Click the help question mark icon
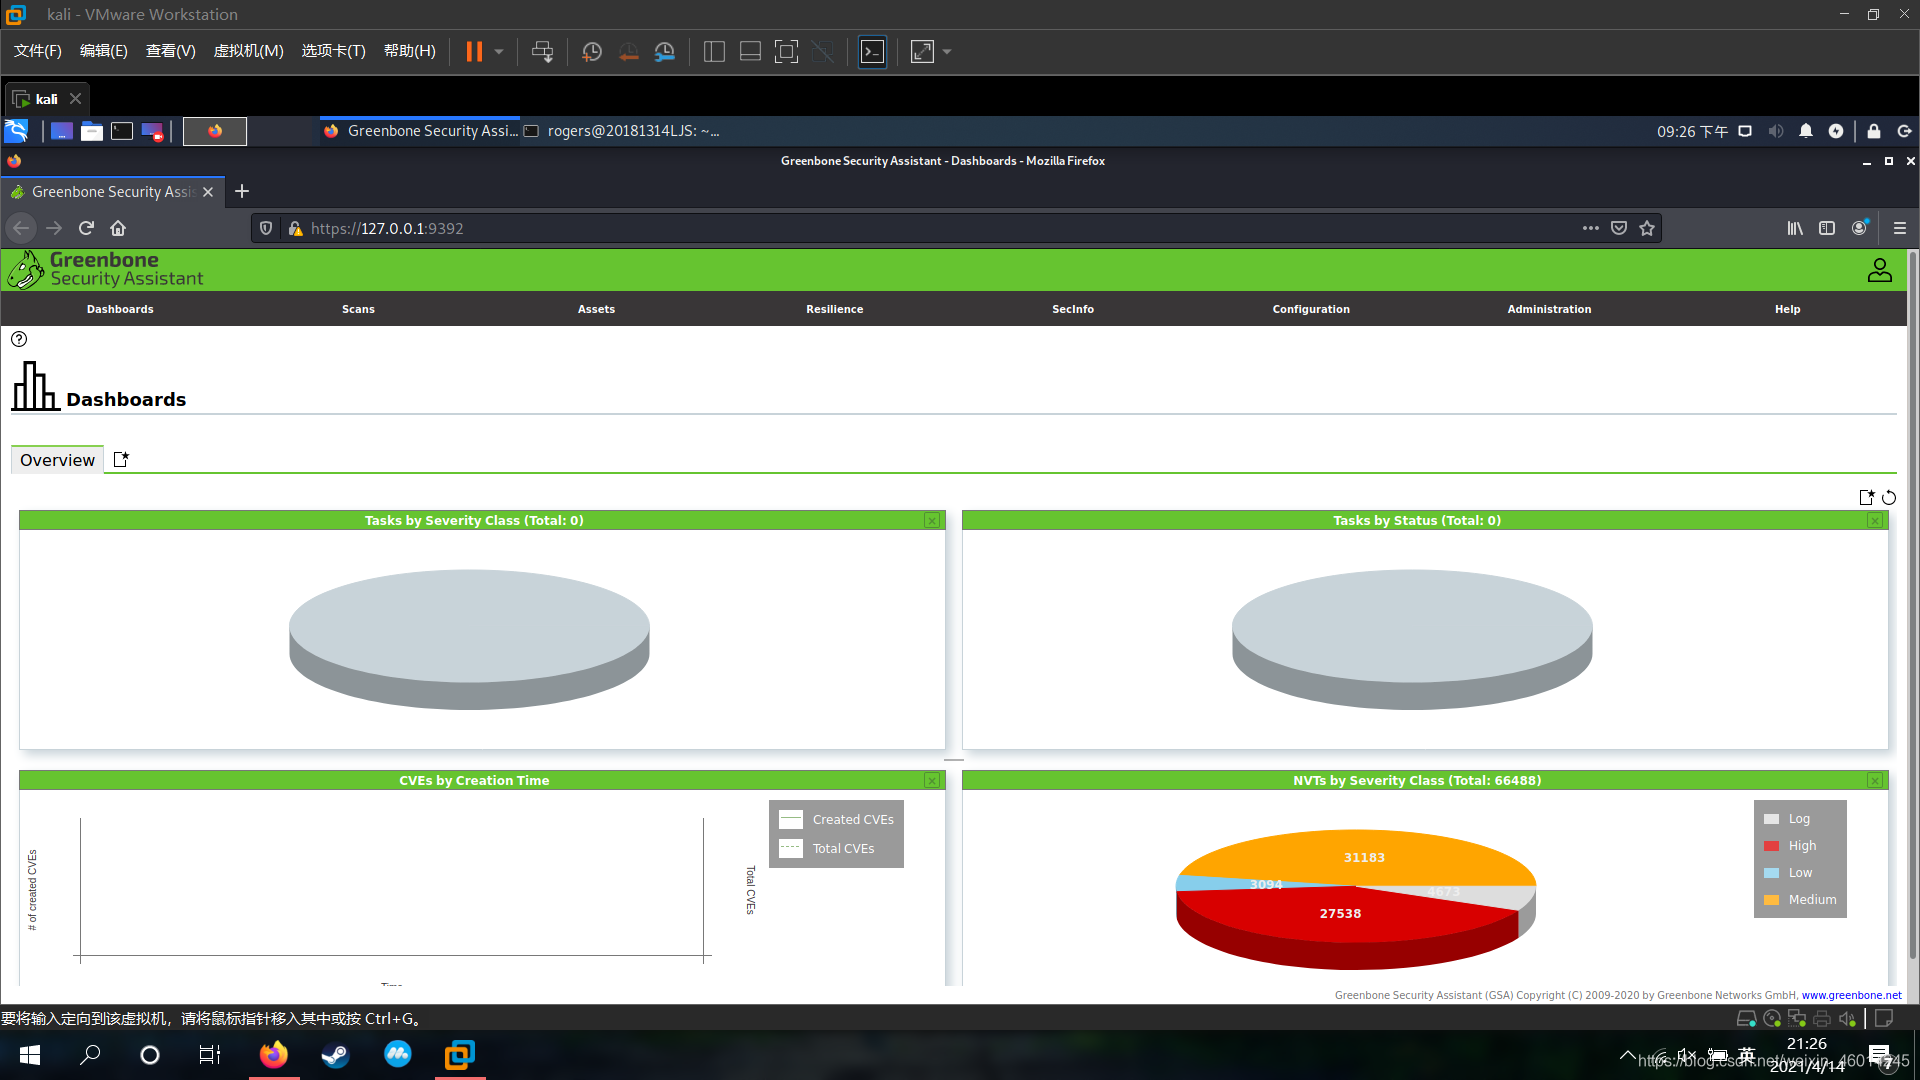 19,339
